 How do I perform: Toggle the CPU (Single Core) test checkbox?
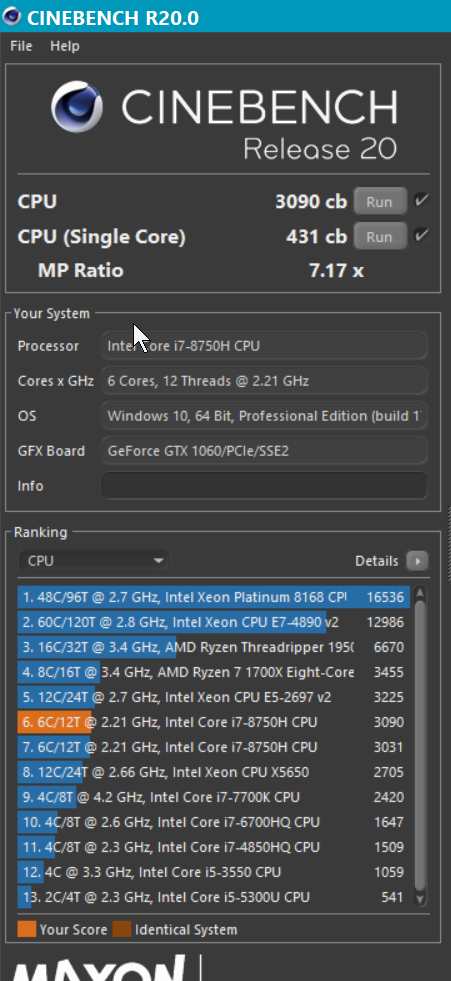(422, 236)
